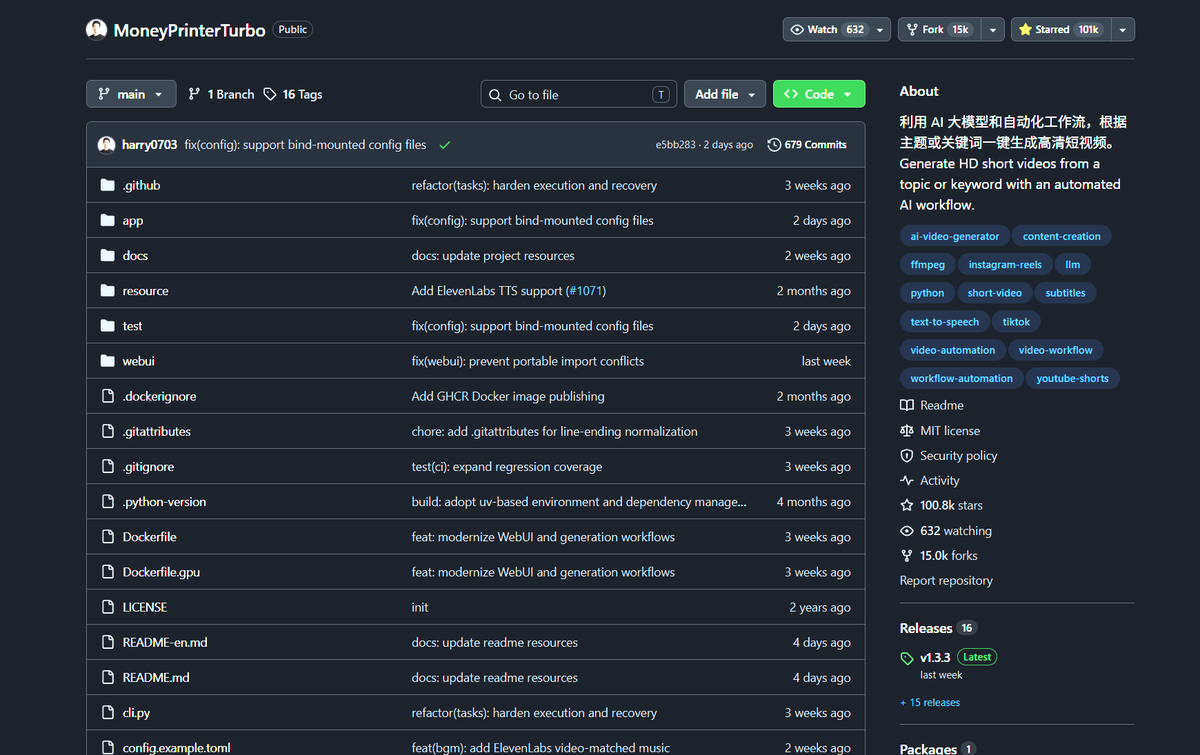Click the book icon next to Readme

907,405
